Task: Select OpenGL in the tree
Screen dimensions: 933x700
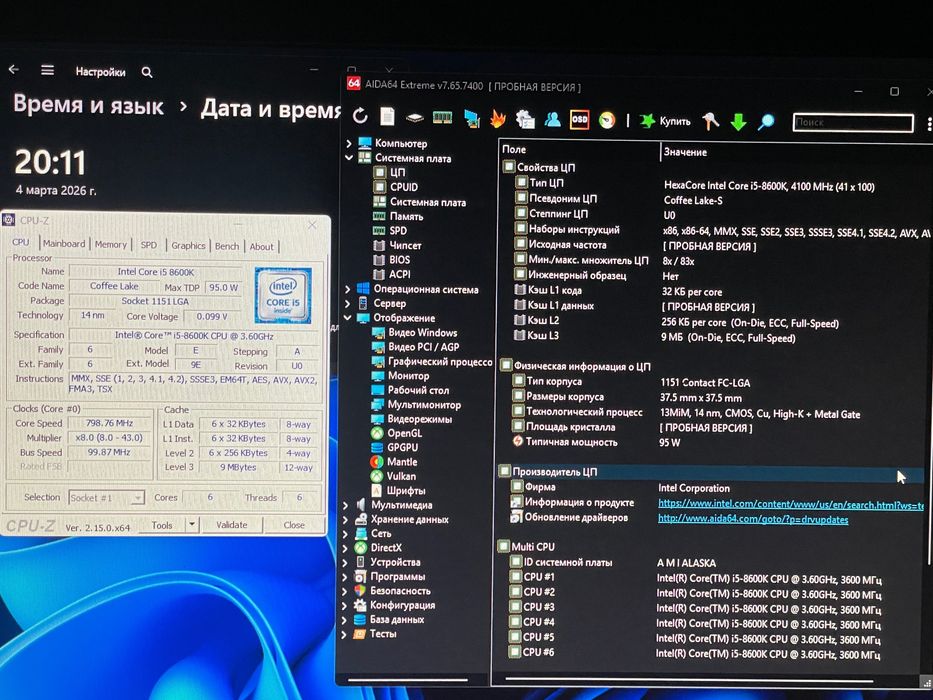Action: tap(396, 433)
